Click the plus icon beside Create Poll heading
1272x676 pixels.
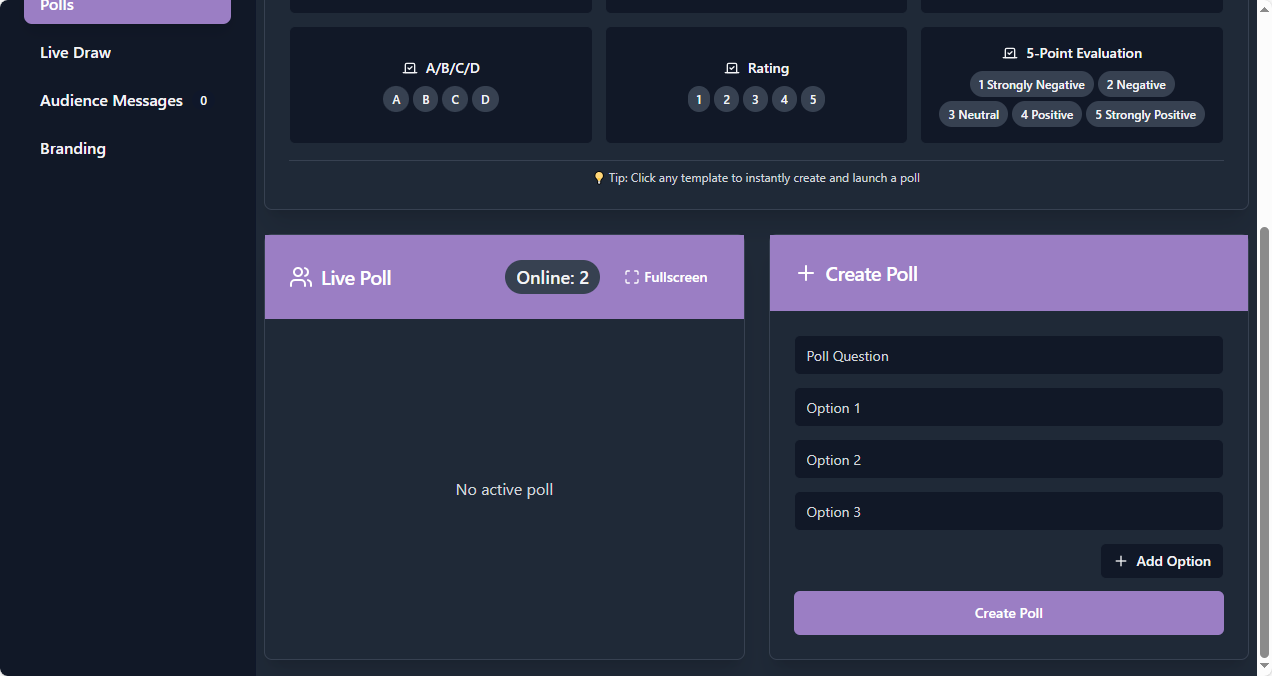pos(806,273)
